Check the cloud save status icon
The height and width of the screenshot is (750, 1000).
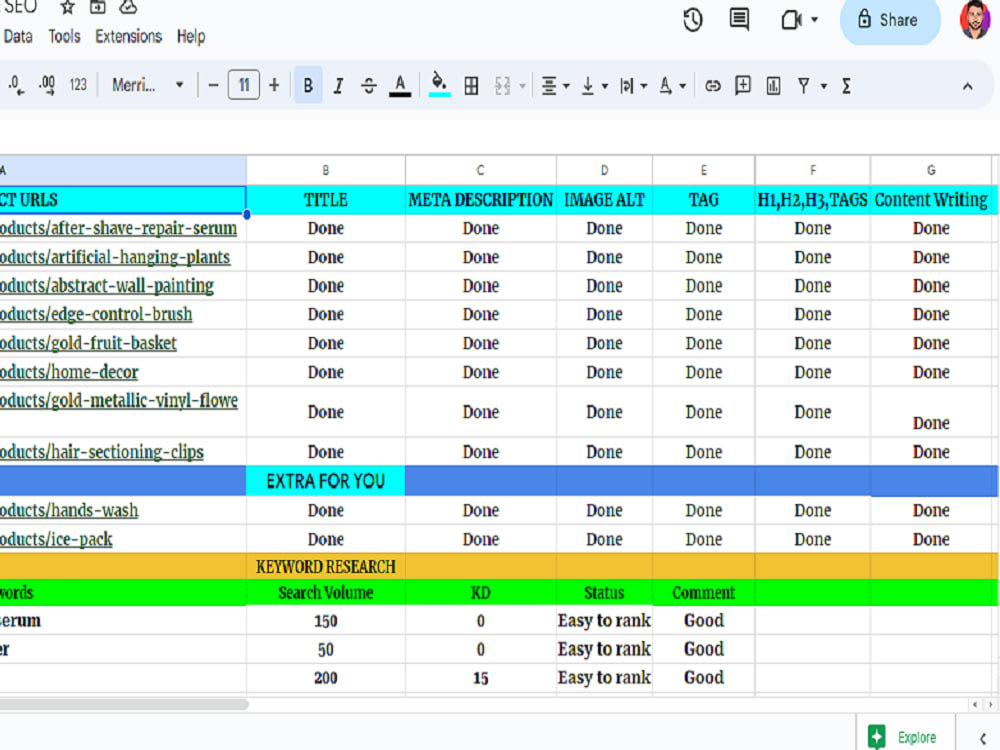point(128,7)
